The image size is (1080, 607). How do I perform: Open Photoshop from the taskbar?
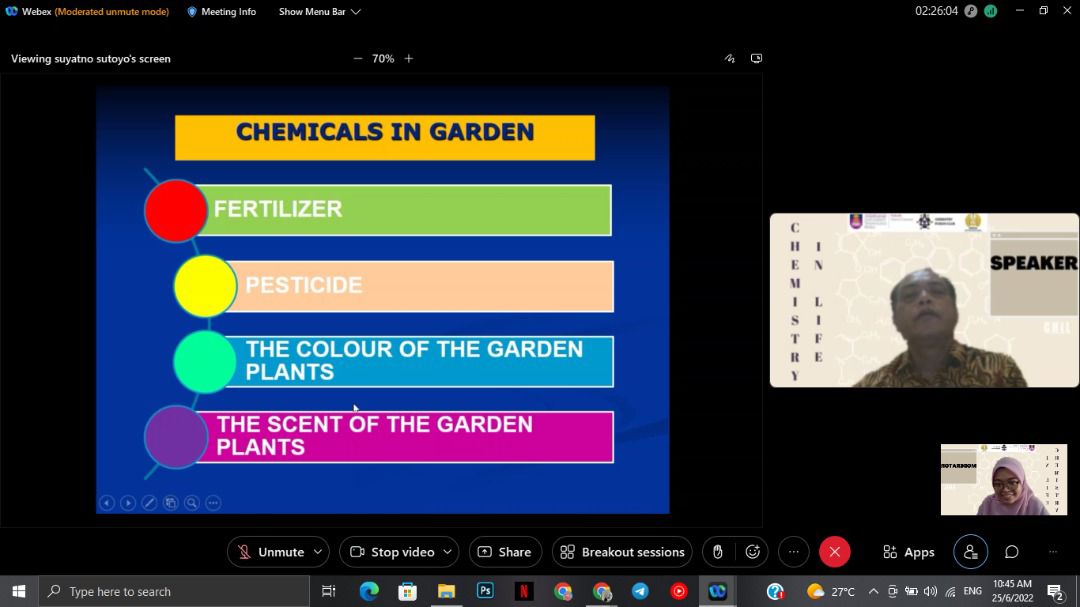485,591
